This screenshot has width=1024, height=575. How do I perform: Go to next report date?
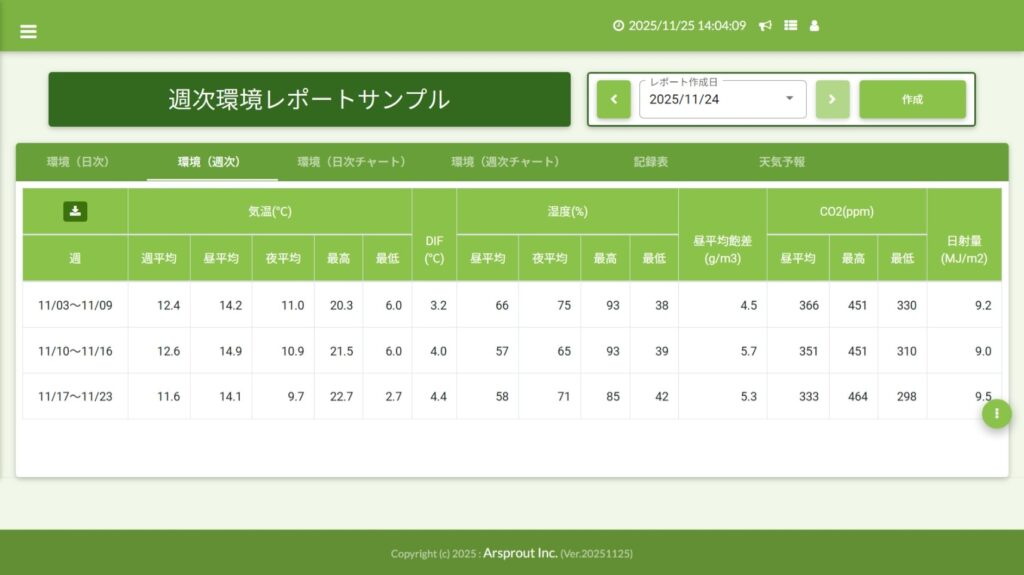coord(831,100)
